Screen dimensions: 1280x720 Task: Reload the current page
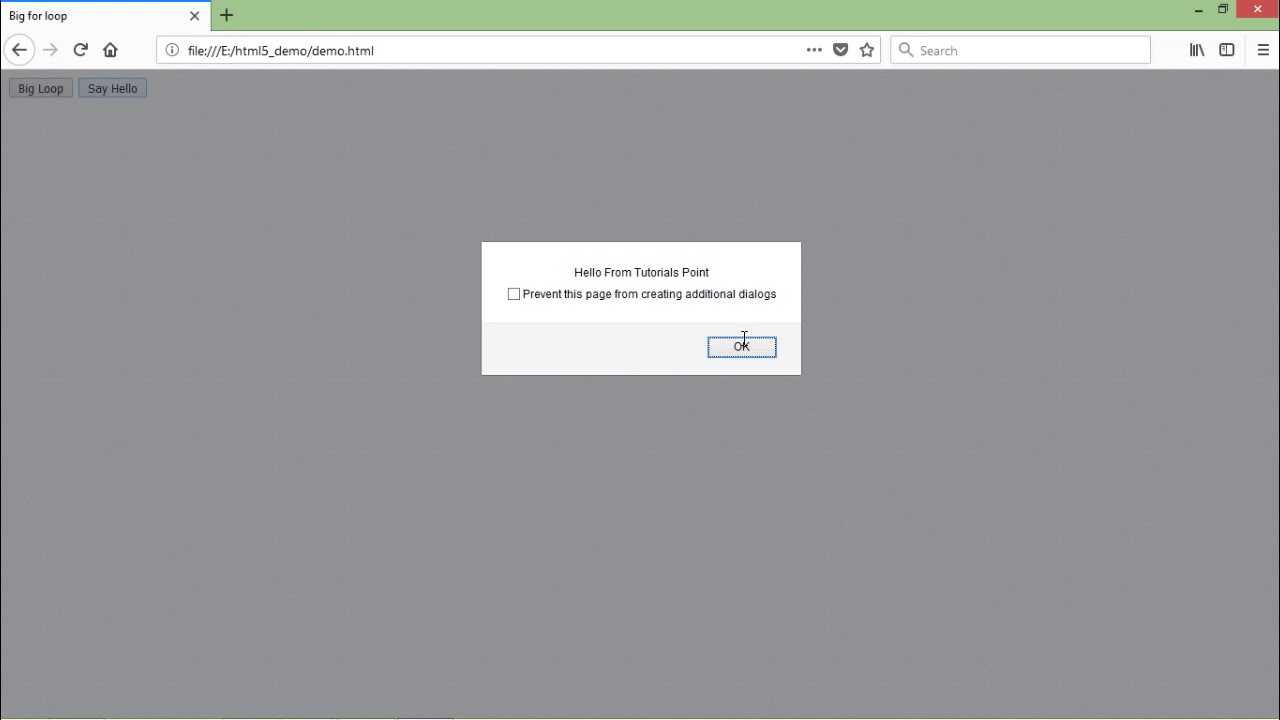pos(80,50)
